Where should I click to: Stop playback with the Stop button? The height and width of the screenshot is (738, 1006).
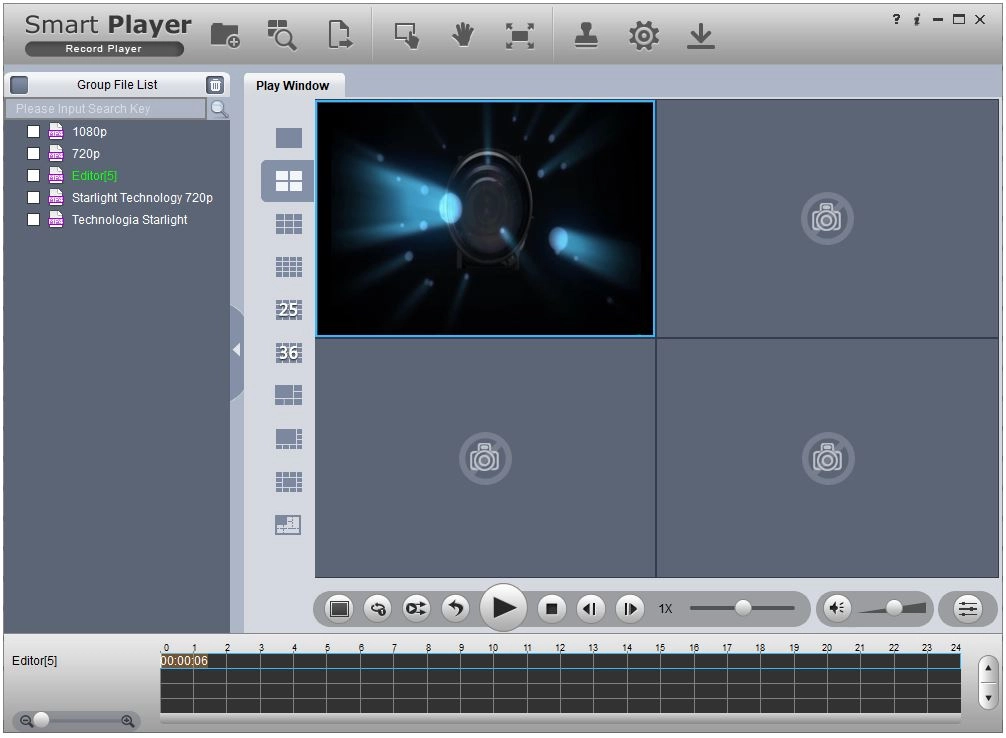pyautogui.click(x=552, y=608)
